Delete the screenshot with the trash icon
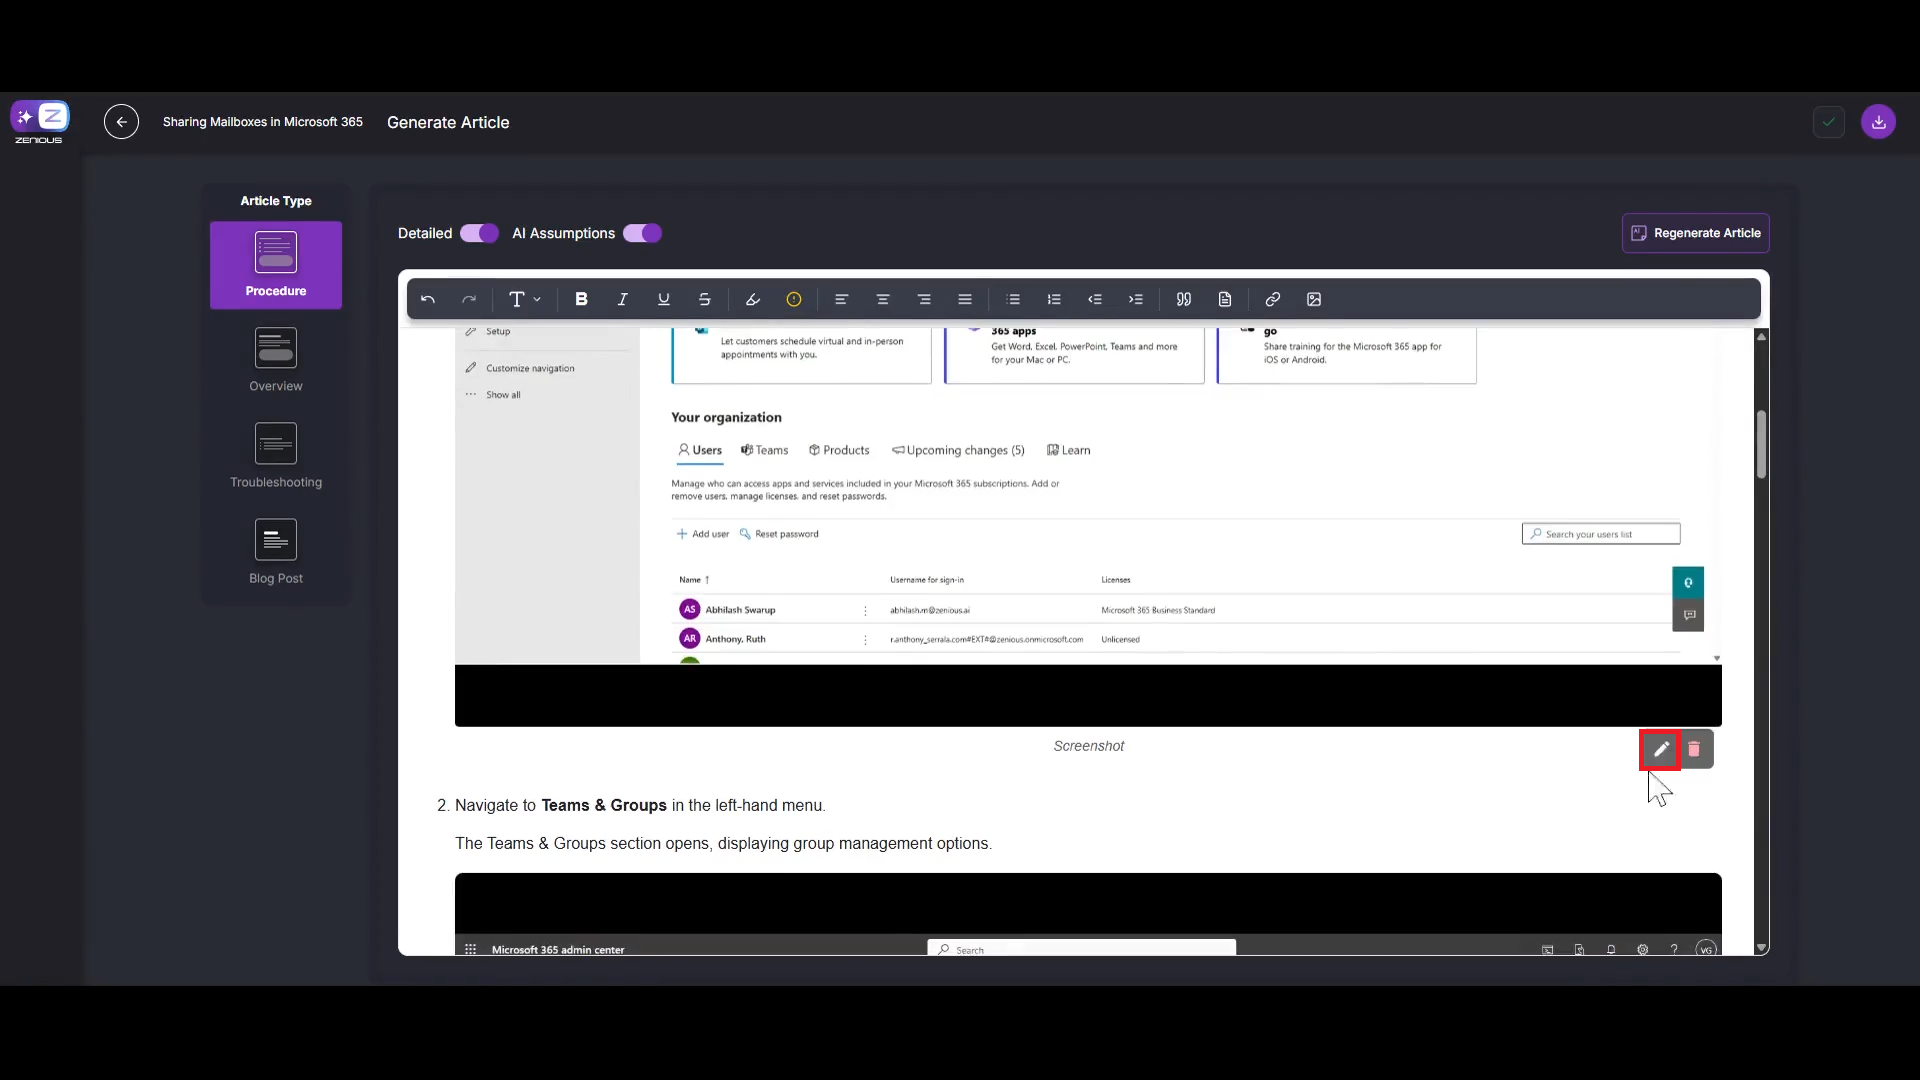 click(x=1694, y=749)
